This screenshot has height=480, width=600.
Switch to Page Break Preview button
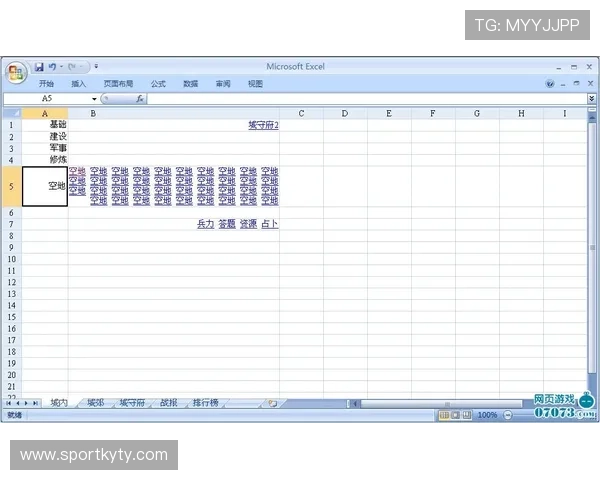(467, 415)
